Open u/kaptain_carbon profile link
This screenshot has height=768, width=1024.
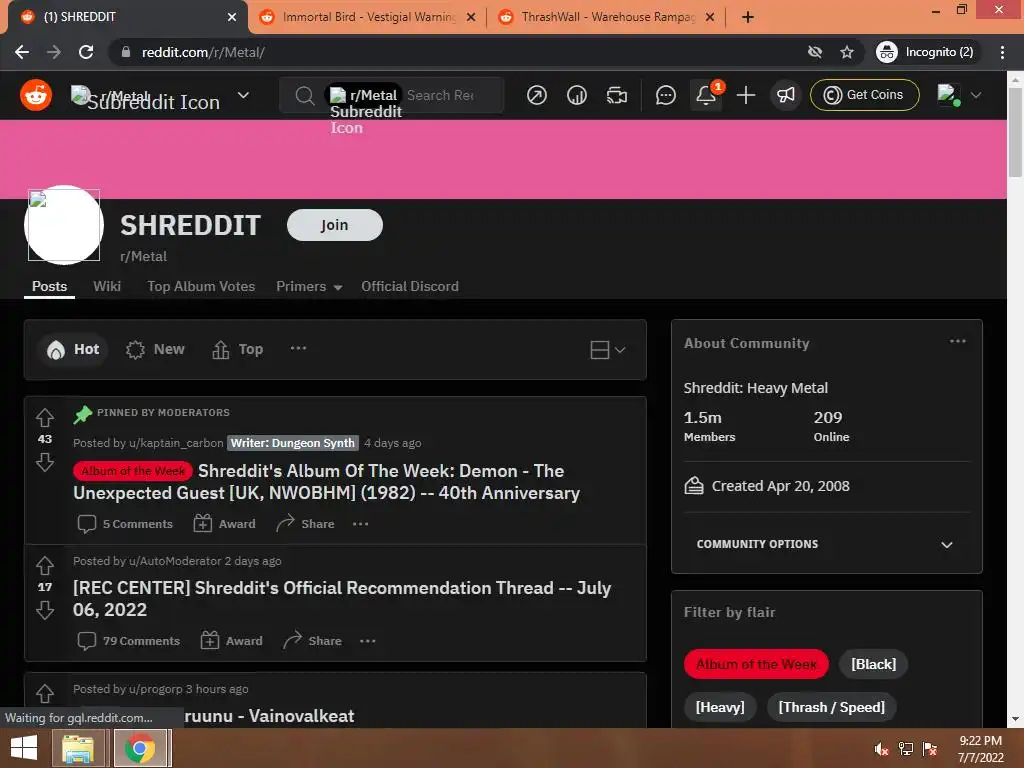point(176,443)
